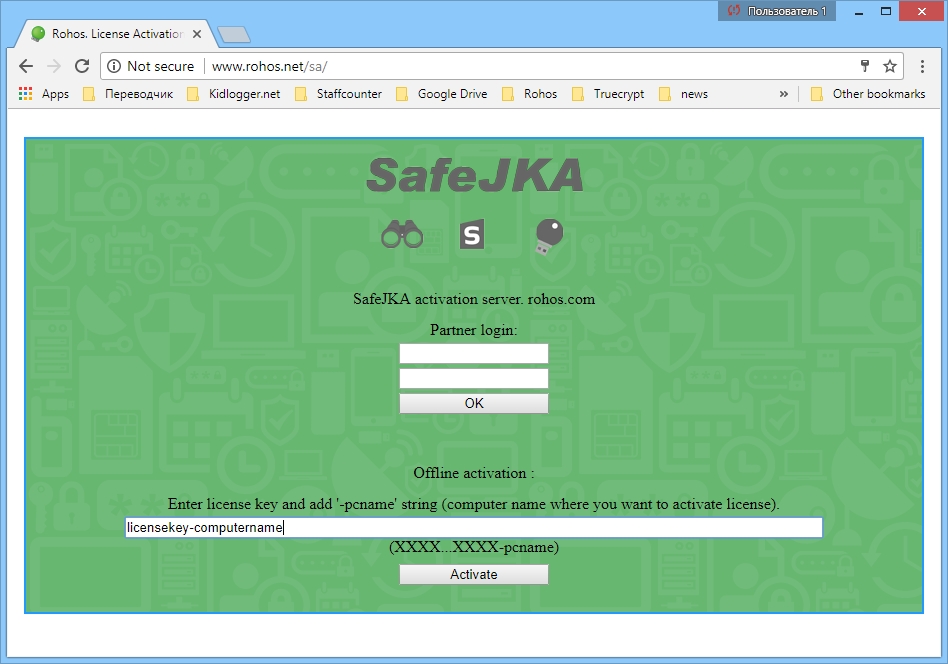The height and width of the screenshot is (664, 948).
Task: Click the '(XXXX...XXXX-pcname)' format hint text
Action: 474,547
